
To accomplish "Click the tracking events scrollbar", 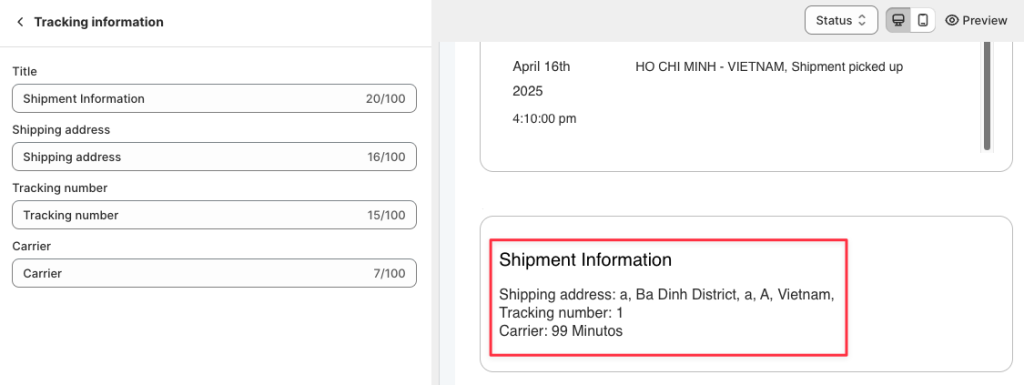I will click(x=987, y=96).
